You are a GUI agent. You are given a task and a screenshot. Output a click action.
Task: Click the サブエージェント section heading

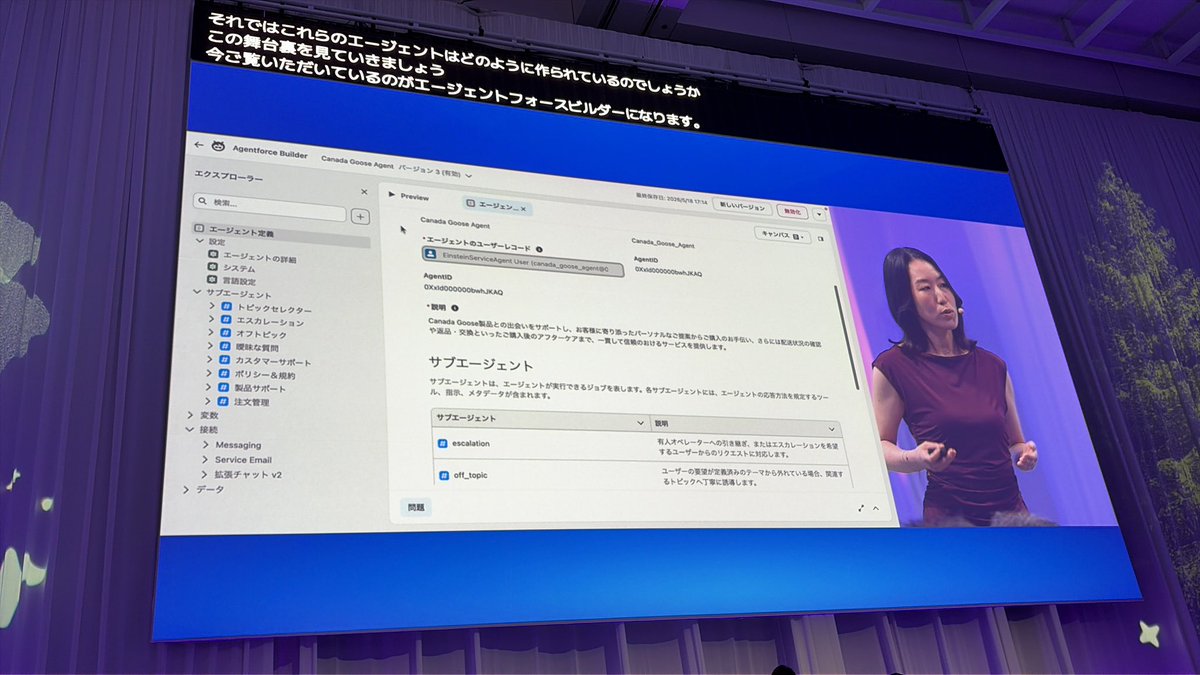click(481, 363)
